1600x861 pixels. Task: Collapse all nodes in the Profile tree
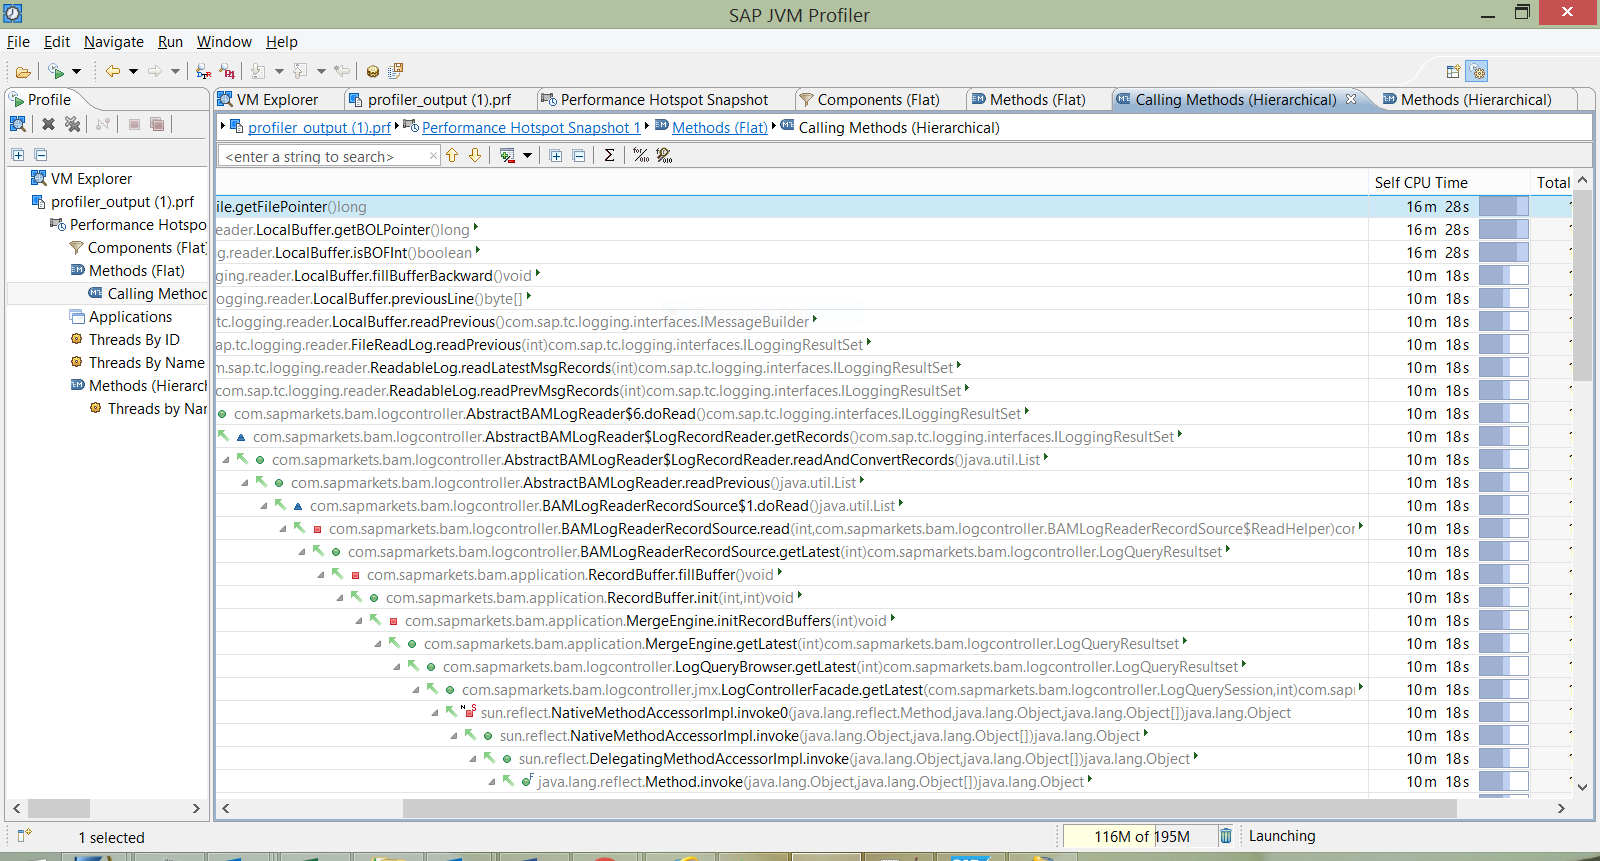click(41, 155)
